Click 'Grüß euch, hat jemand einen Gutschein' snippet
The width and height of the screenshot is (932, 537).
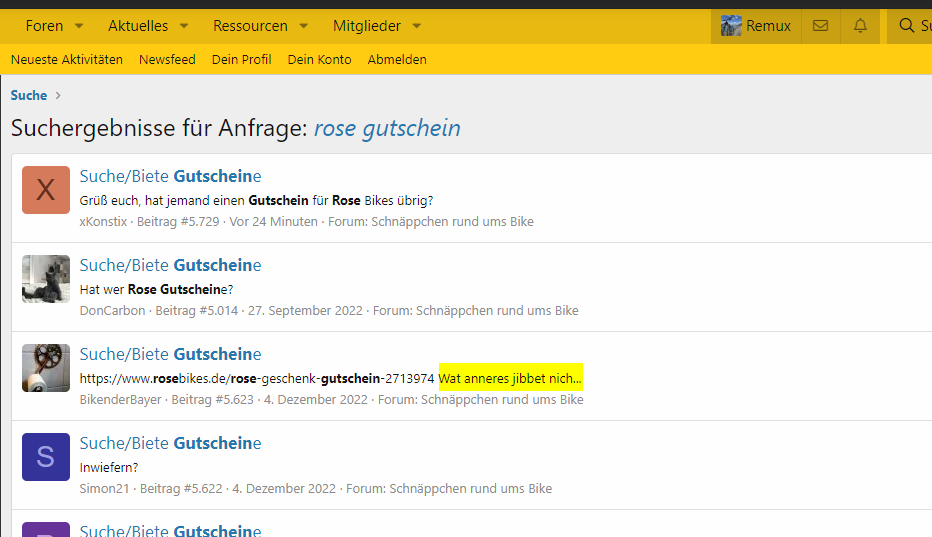pyautogui.click(x=256, y=200)
